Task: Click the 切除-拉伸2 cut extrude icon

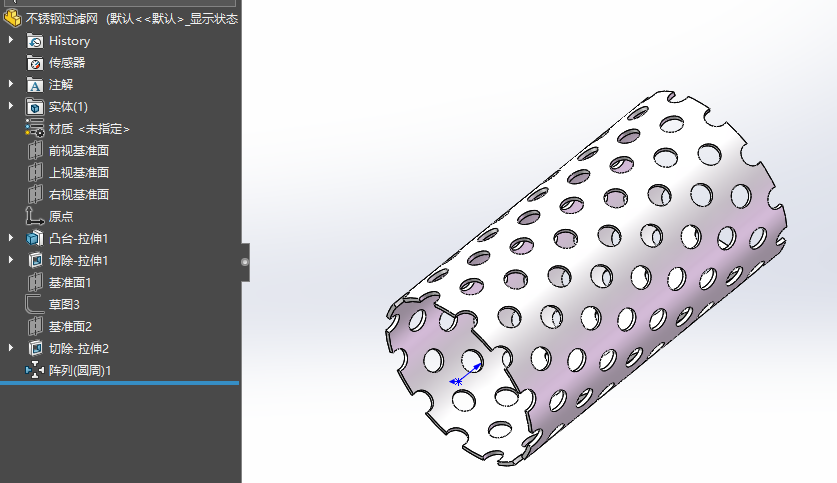Action: click(35, 349)
